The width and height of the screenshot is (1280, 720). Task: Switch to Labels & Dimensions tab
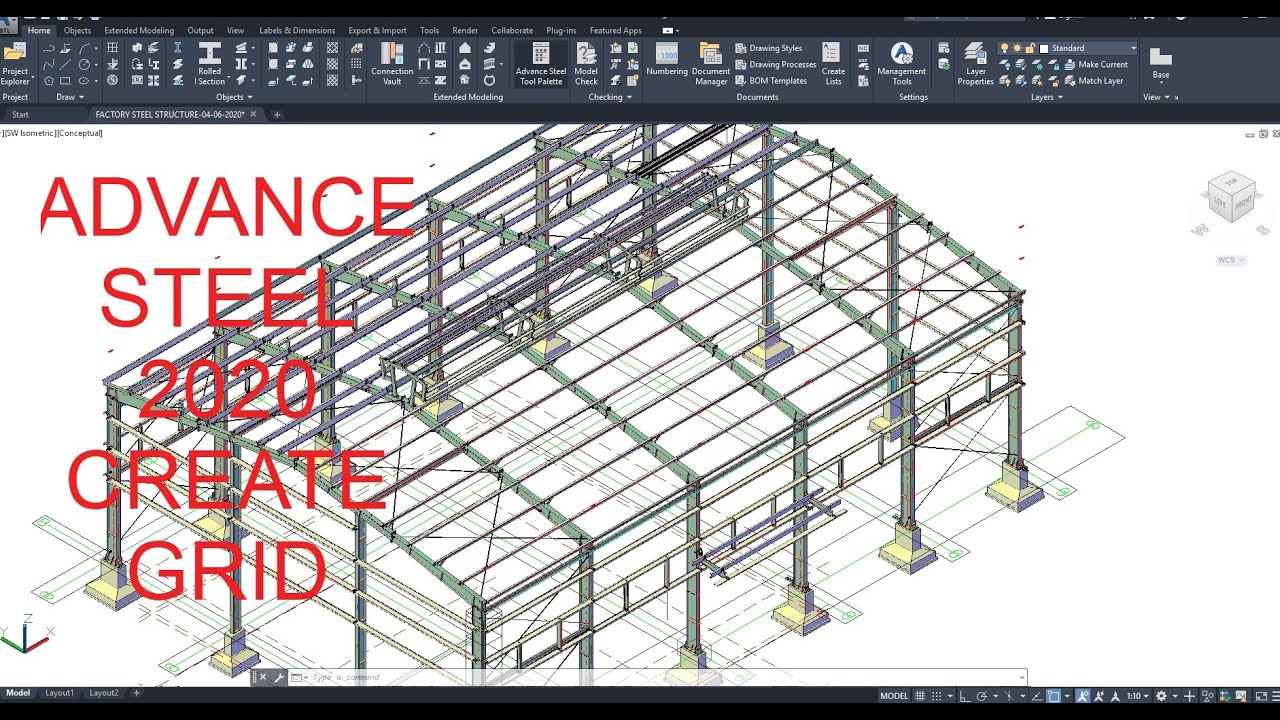point(297,30)
